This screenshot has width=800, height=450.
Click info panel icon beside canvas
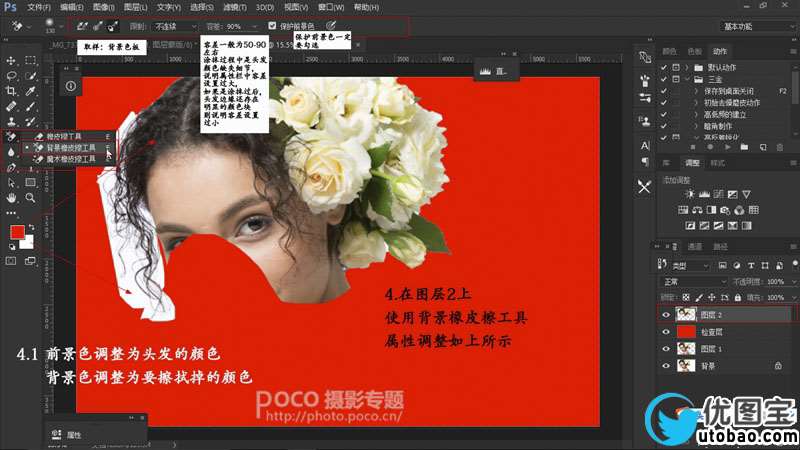point(71,86)
